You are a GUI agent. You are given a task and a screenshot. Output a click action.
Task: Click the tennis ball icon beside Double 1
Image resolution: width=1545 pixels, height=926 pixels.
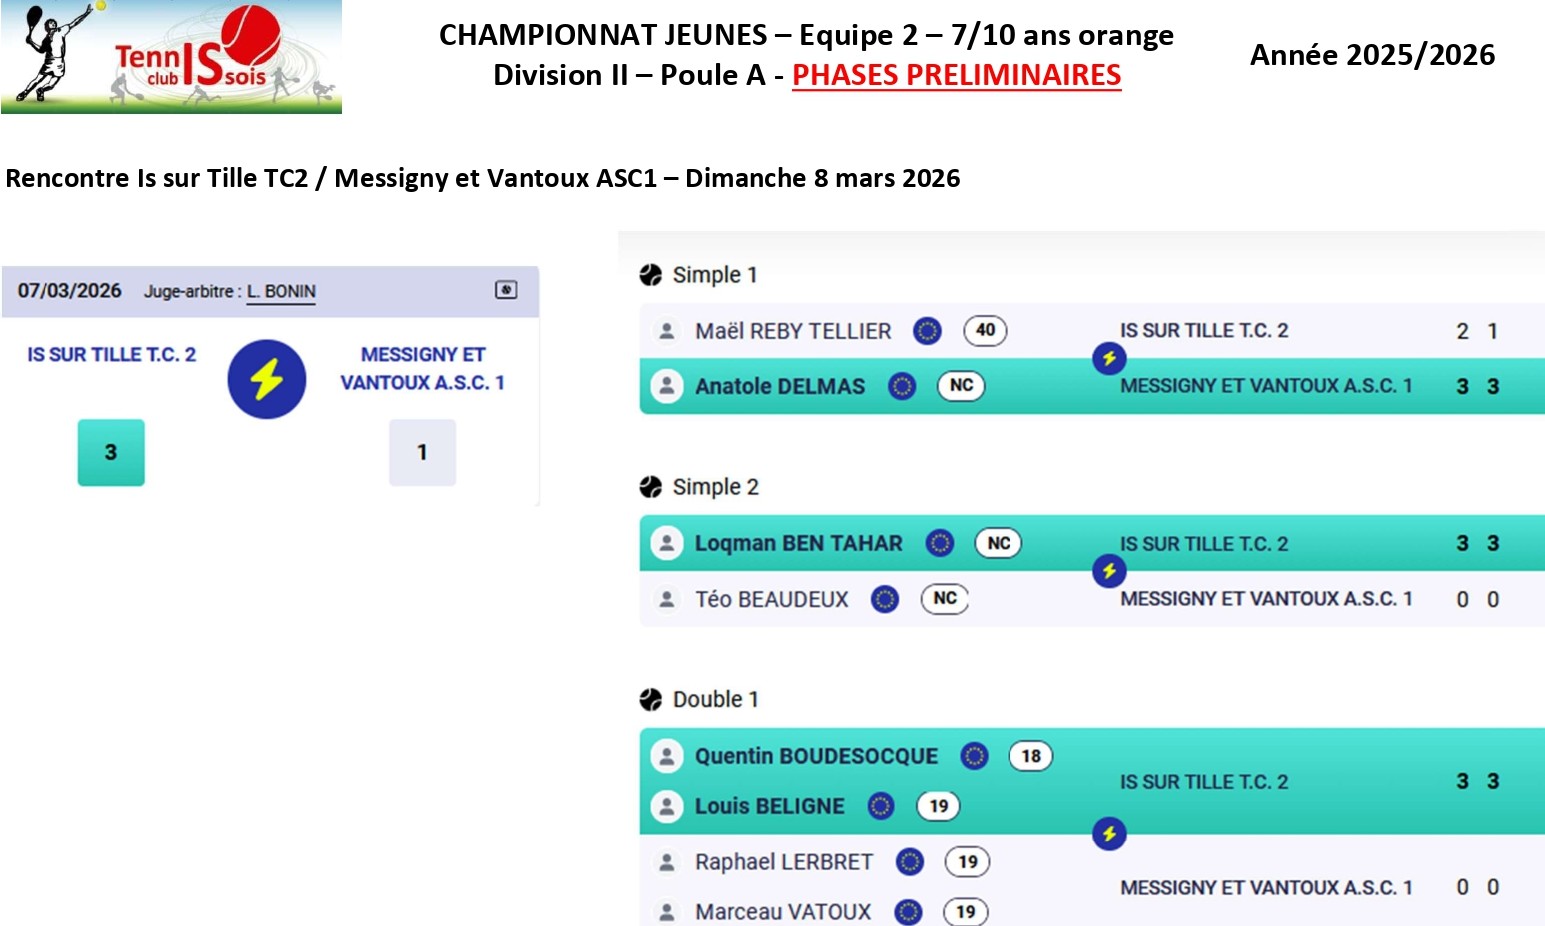coord(651,699)
